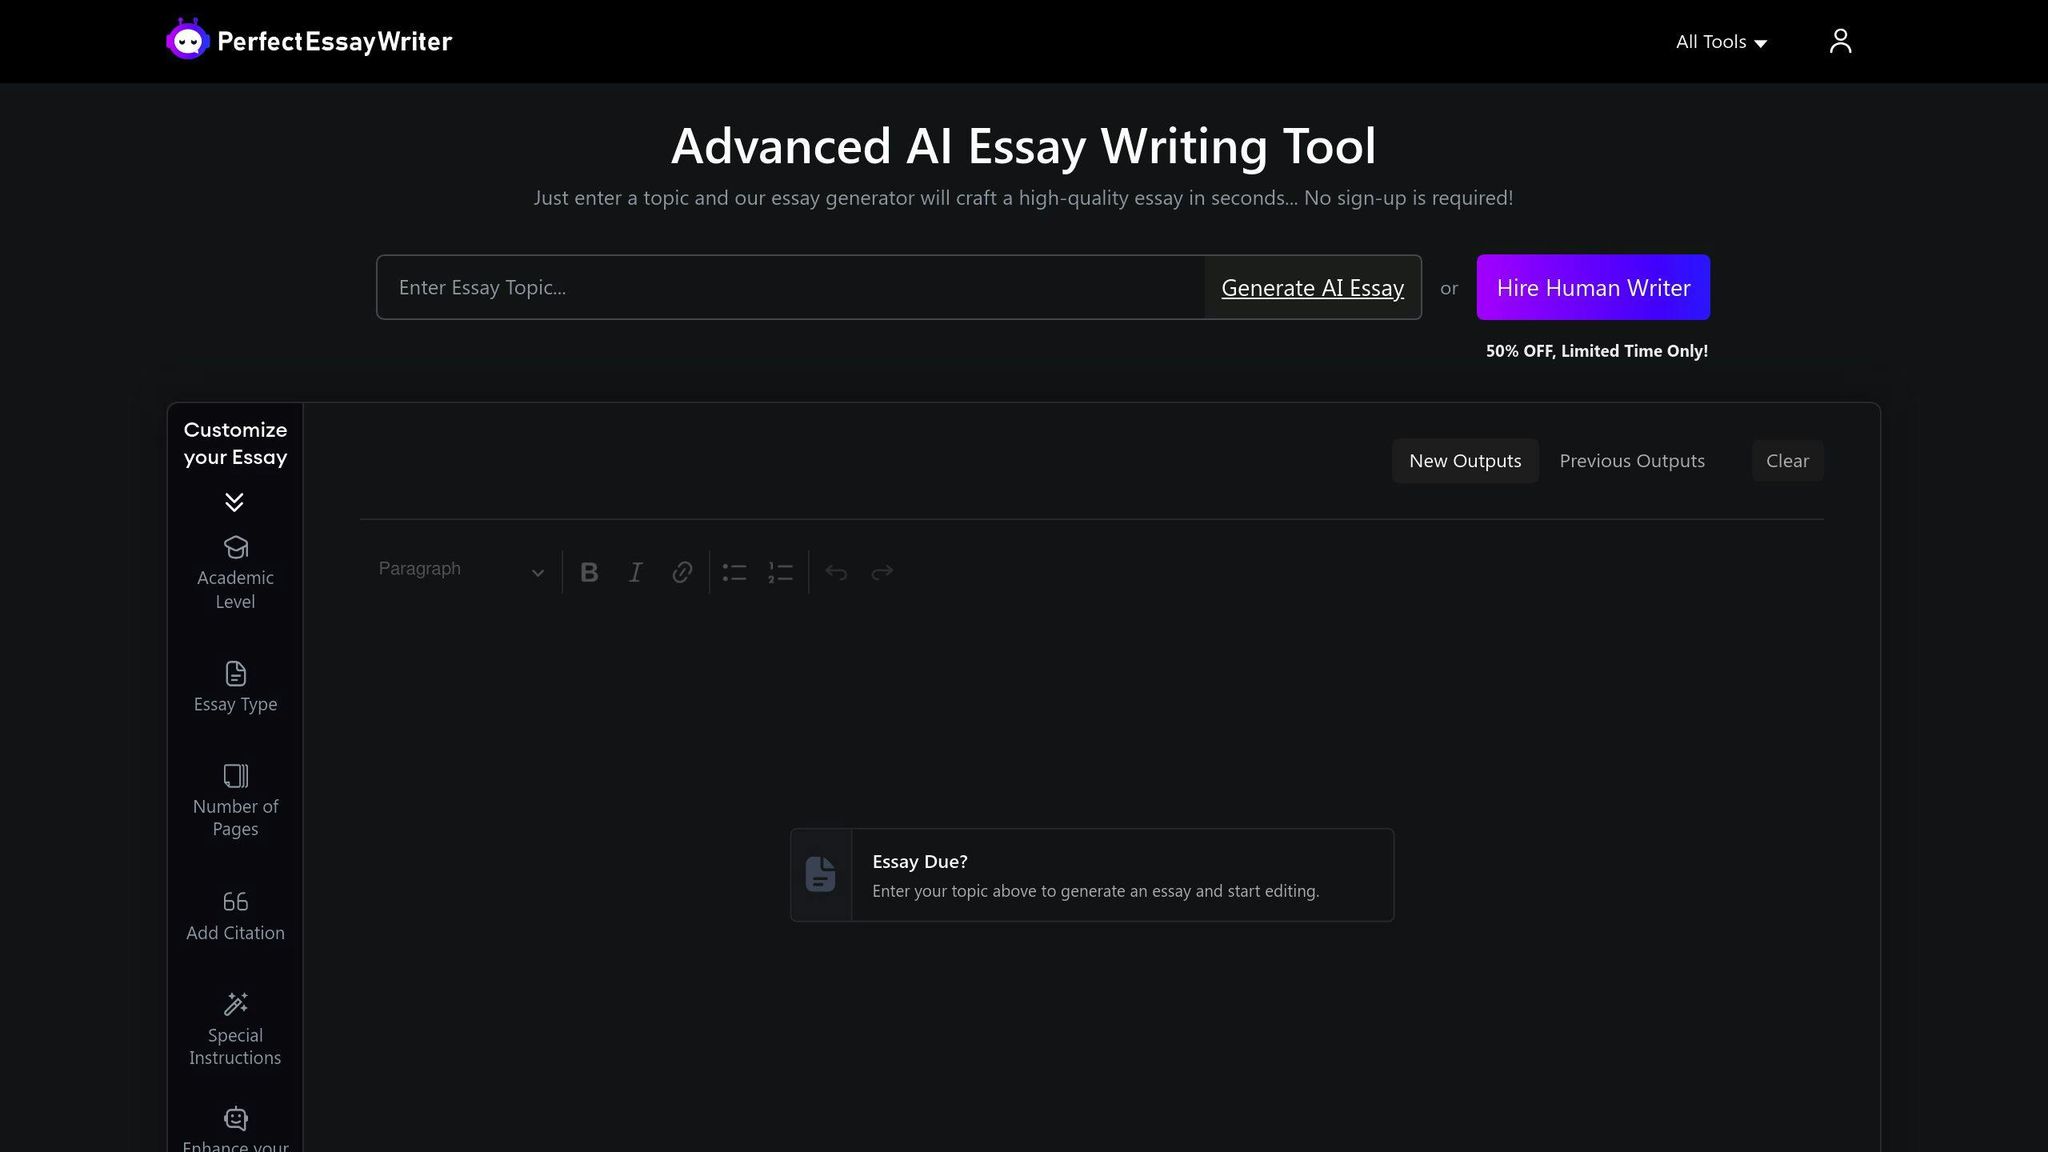2048x1152 pixels.
Task: Select the Academic Level sidebar icon
Action: pos(235,547)
